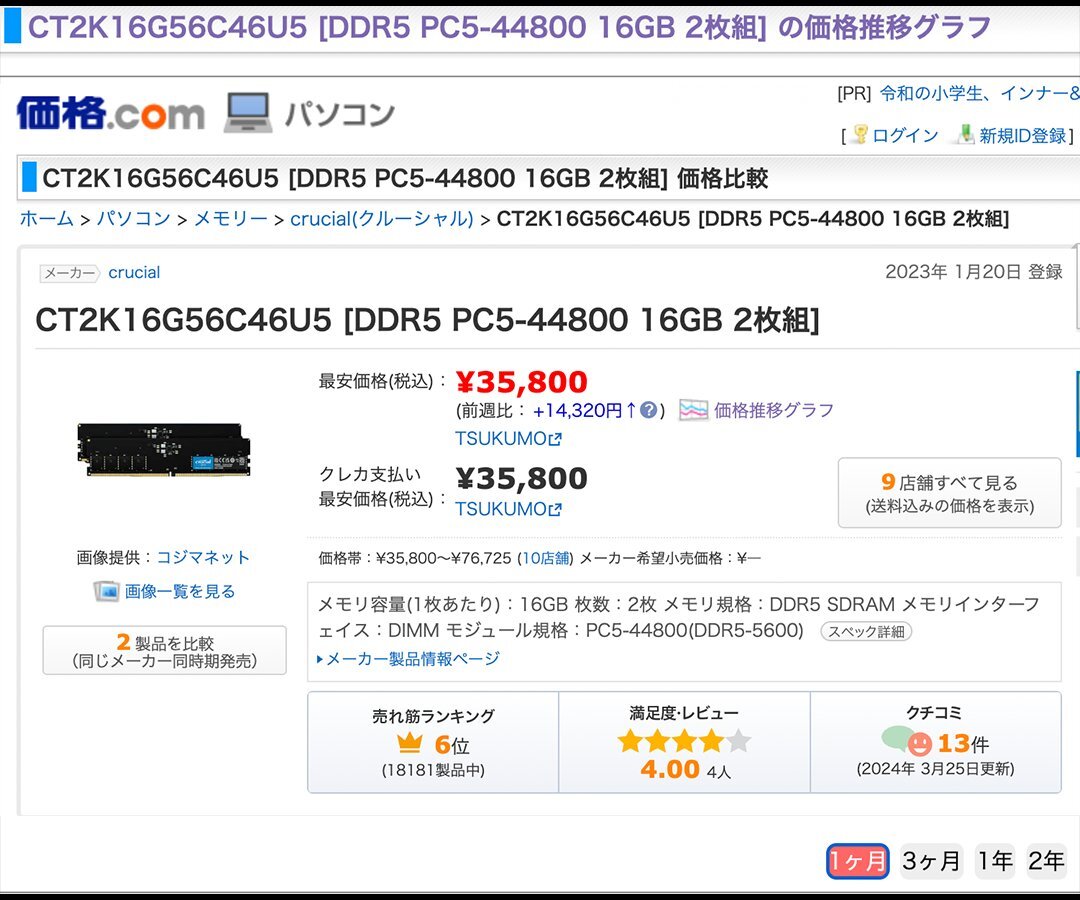Click the question mark help icon
The width and height of the screenshot is (1080, 900).
[648, 410]
